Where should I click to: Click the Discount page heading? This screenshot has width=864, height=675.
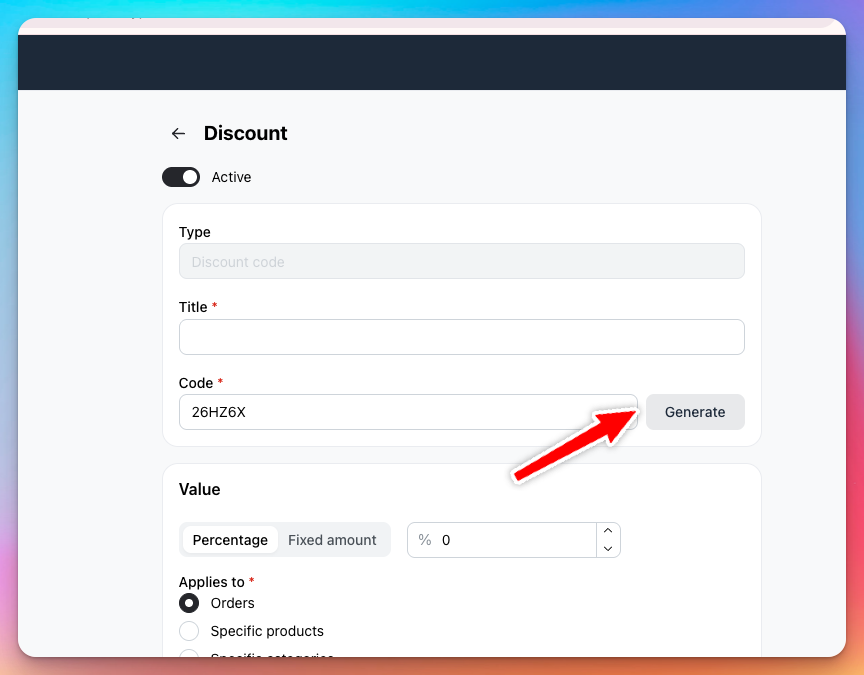pyautogui.click(x=245, y=134)
